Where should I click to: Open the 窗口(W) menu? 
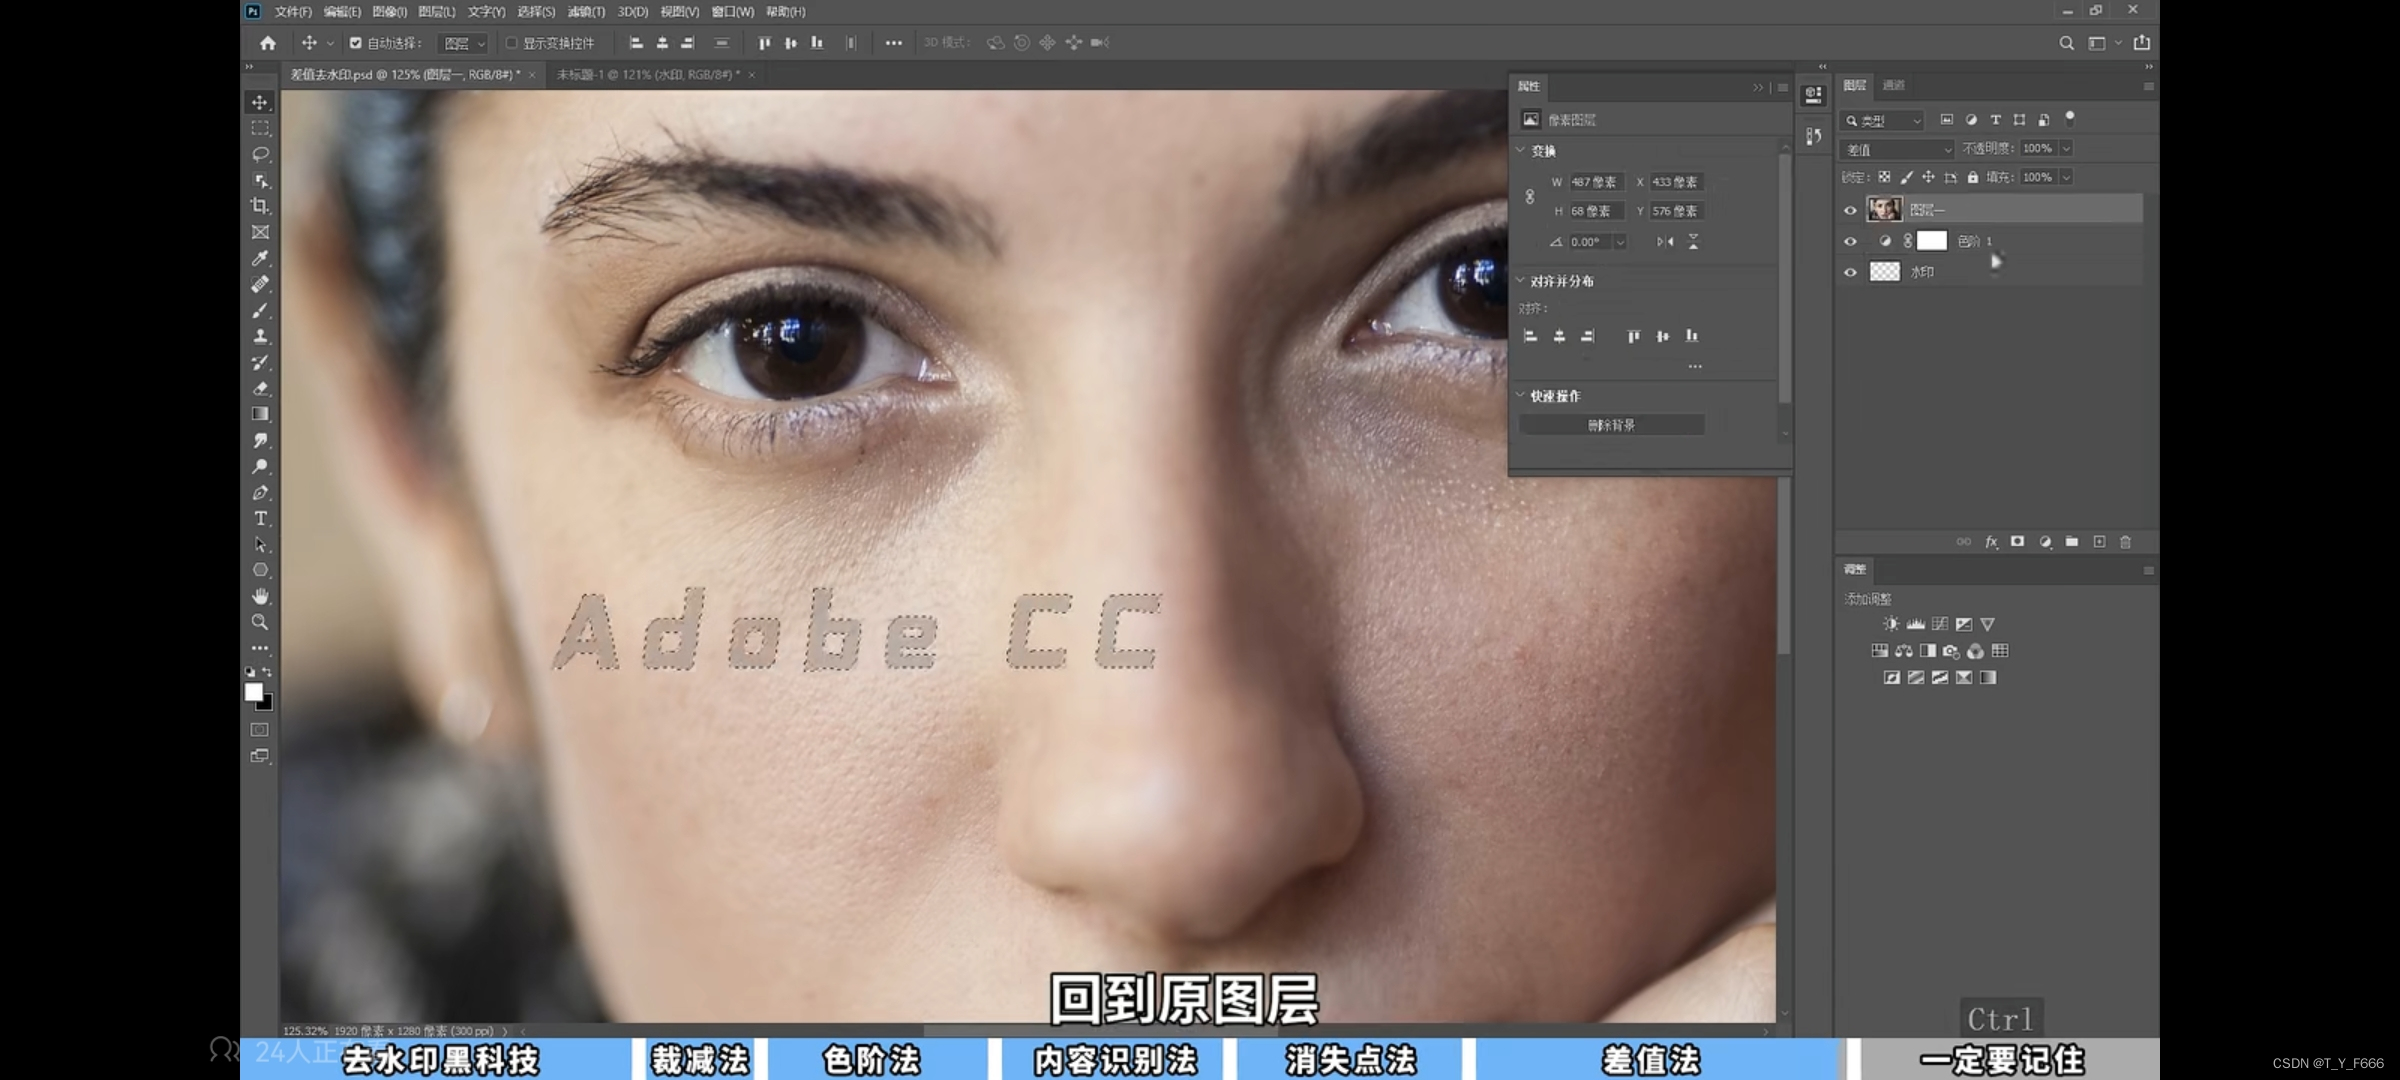(x=732, y=12)
